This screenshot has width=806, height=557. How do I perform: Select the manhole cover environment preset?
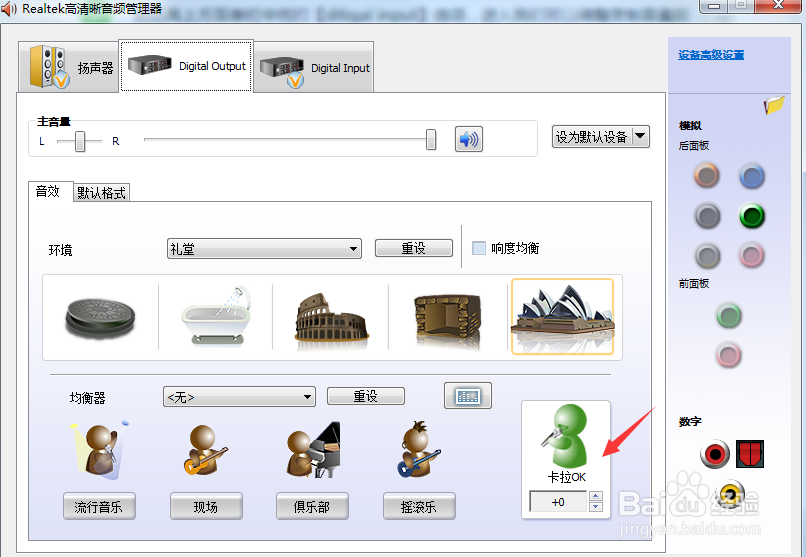[x=101, y=317]
